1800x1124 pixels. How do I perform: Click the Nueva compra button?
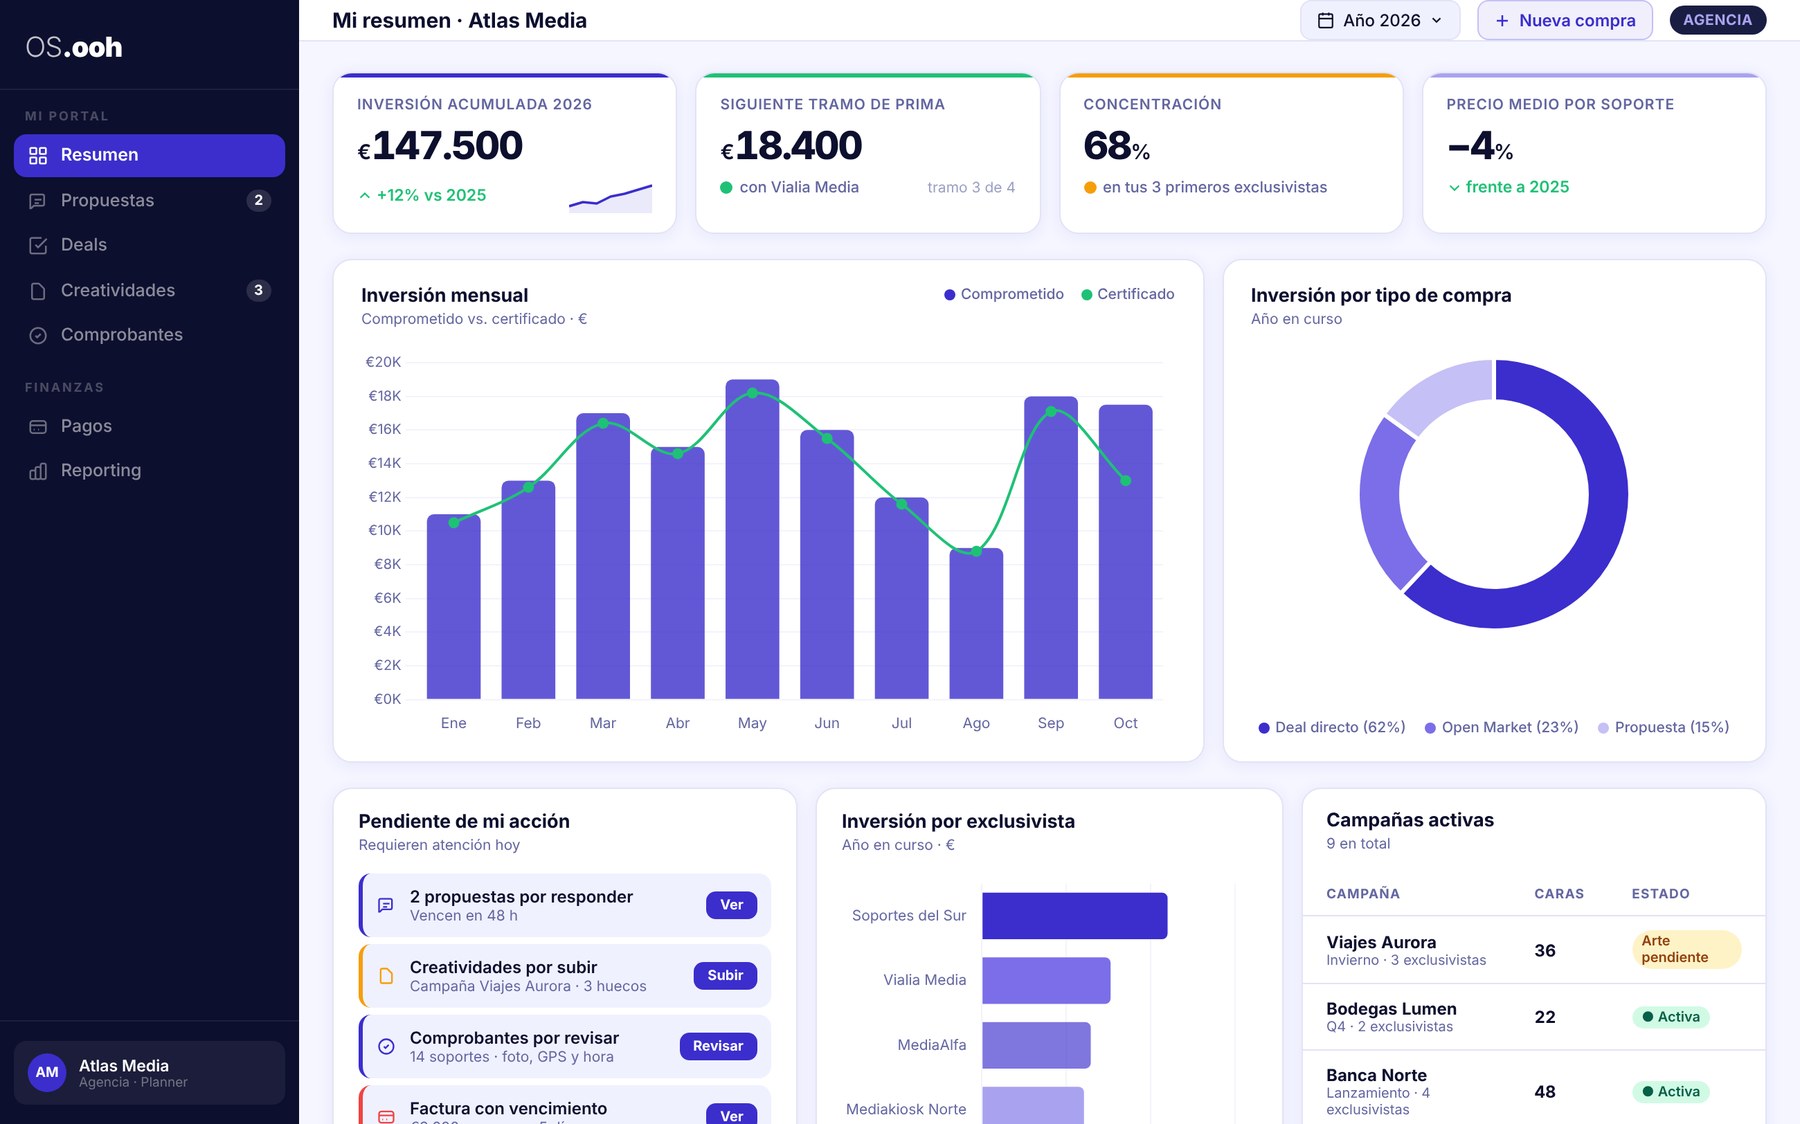pyautogui.click(x=1565, y=20)
